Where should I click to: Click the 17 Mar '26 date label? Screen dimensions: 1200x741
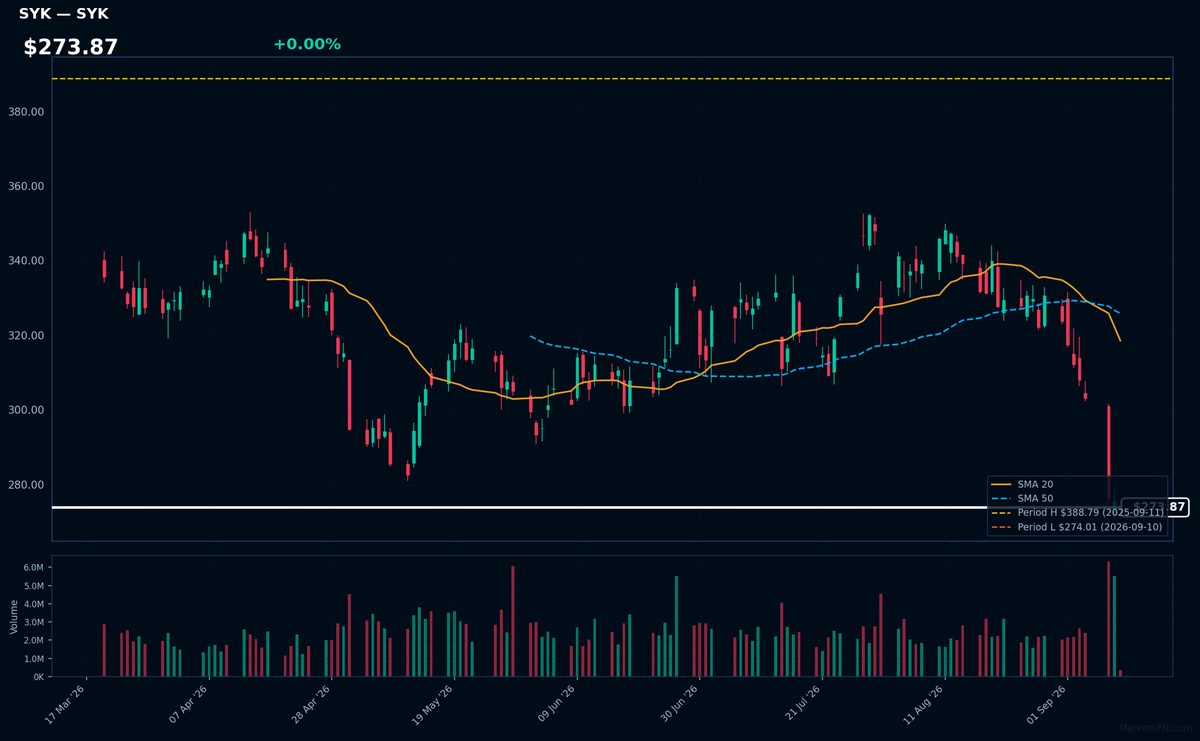click(x=67, y=704)
